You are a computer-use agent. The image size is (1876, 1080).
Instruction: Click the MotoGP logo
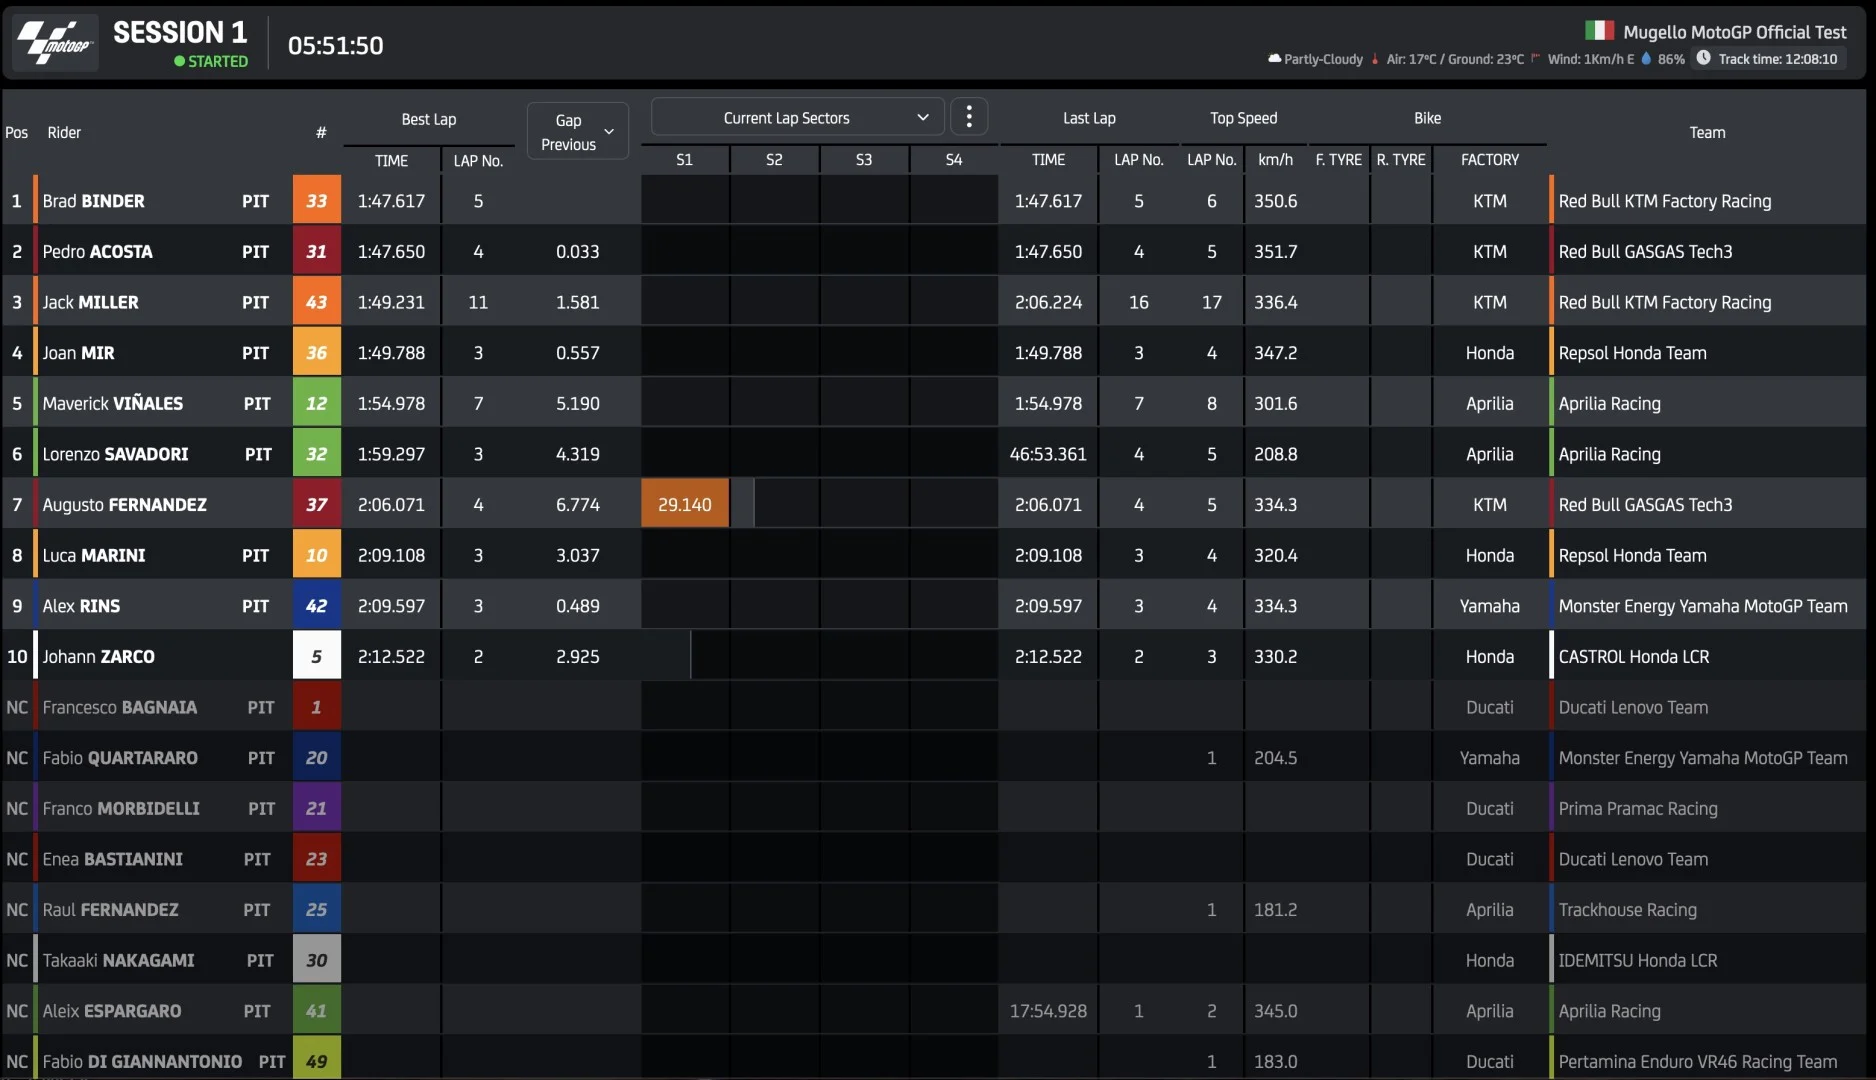click(x=55, y=43)
